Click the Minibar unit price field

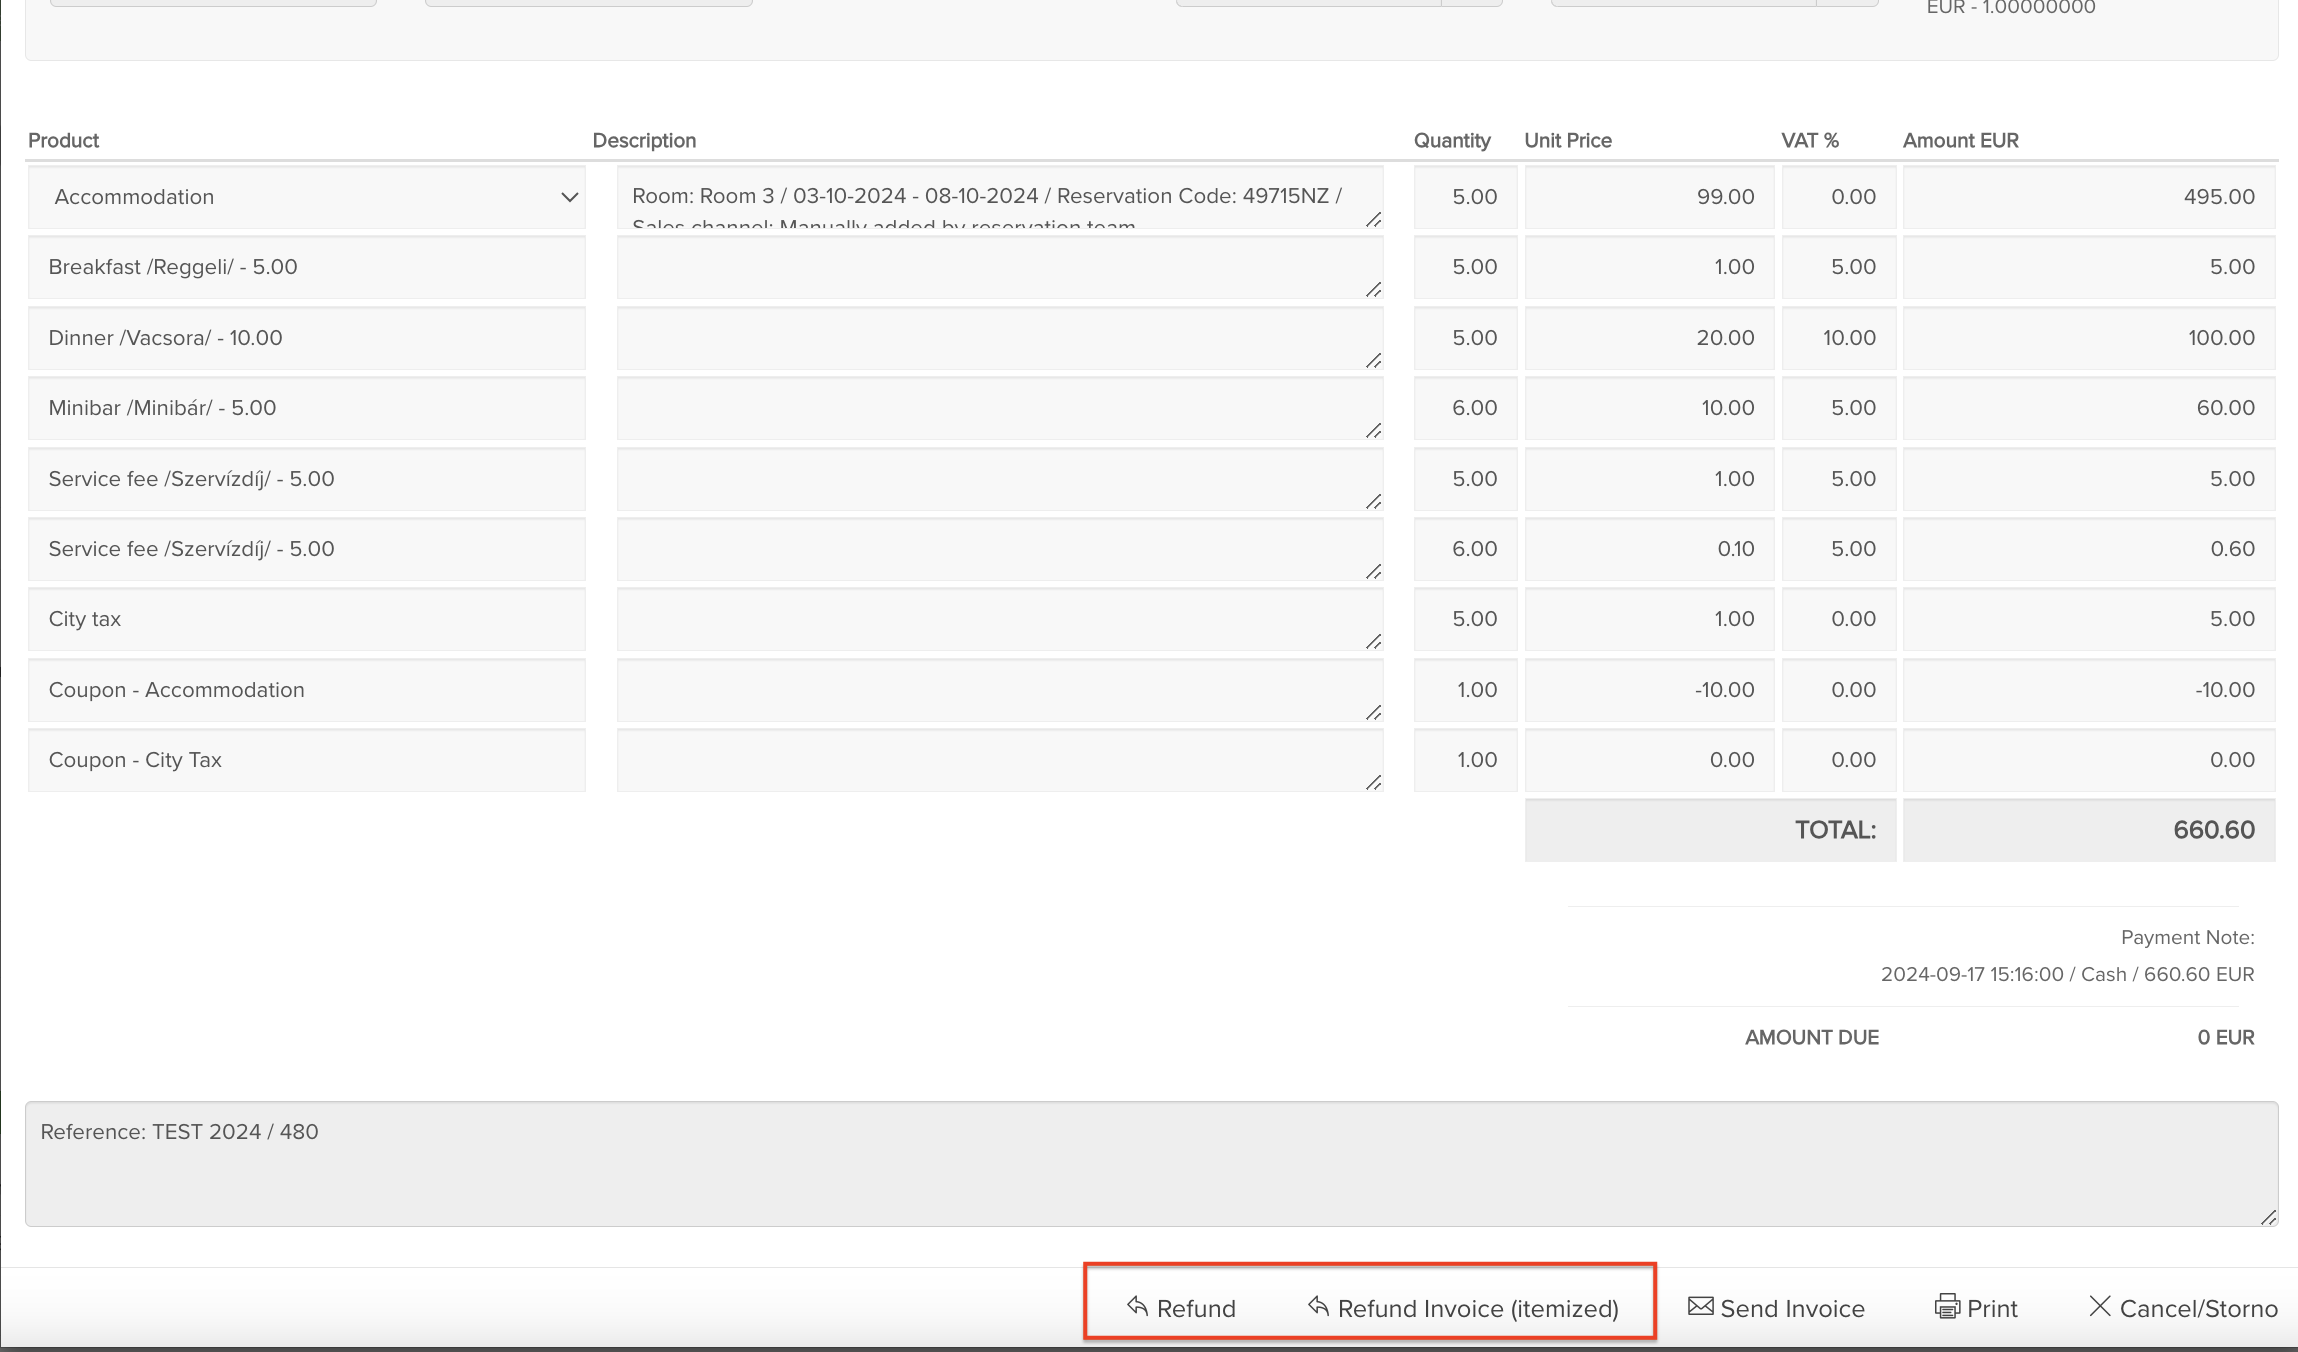tap(1649, 408)
